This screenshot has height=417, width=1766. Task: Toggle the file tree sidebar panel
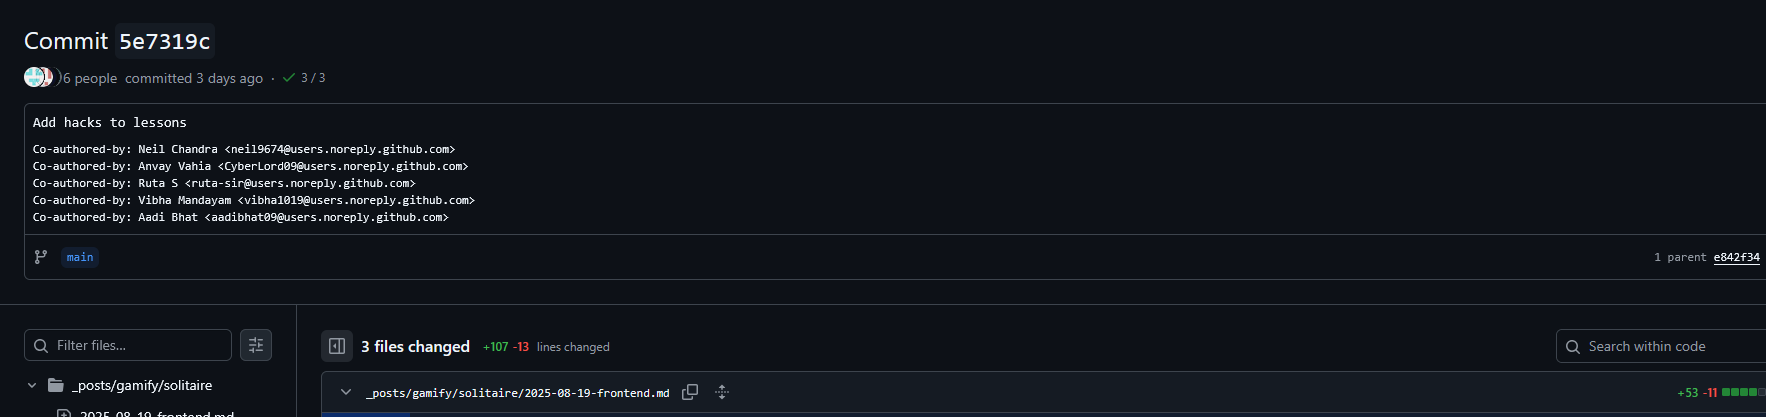click(337, 346)
